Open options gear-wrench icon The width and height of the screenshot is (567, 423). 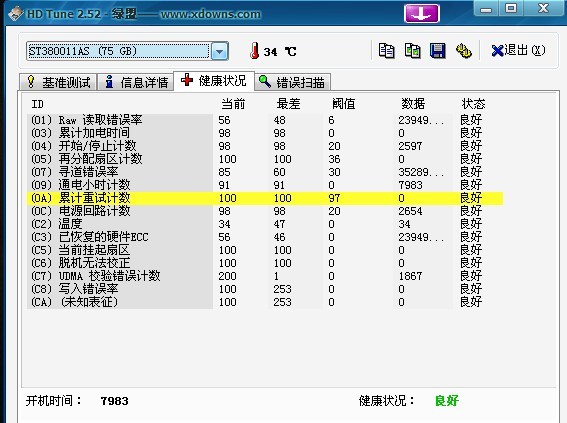(x=464, y=51)
